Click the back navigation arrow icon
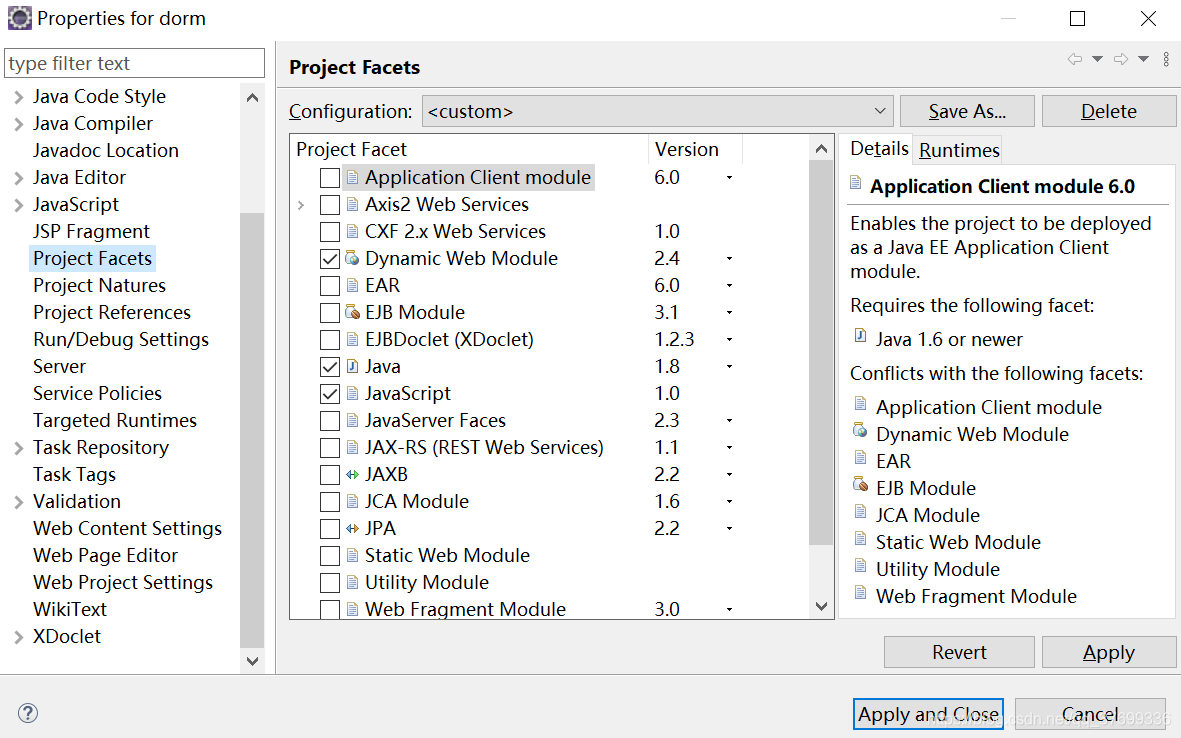1181x738 pixels. point(1075,60)
